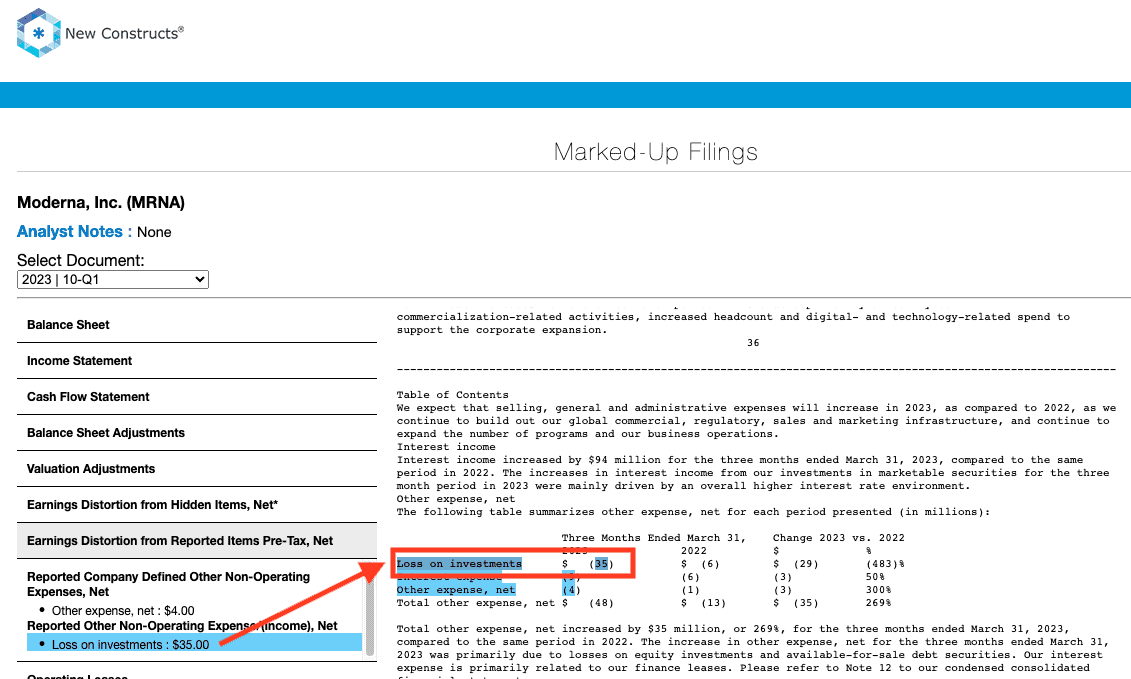The image size is (1131, 679).
Task: Open the Valuation Adjustments section
Action: (x=196, y=469)
